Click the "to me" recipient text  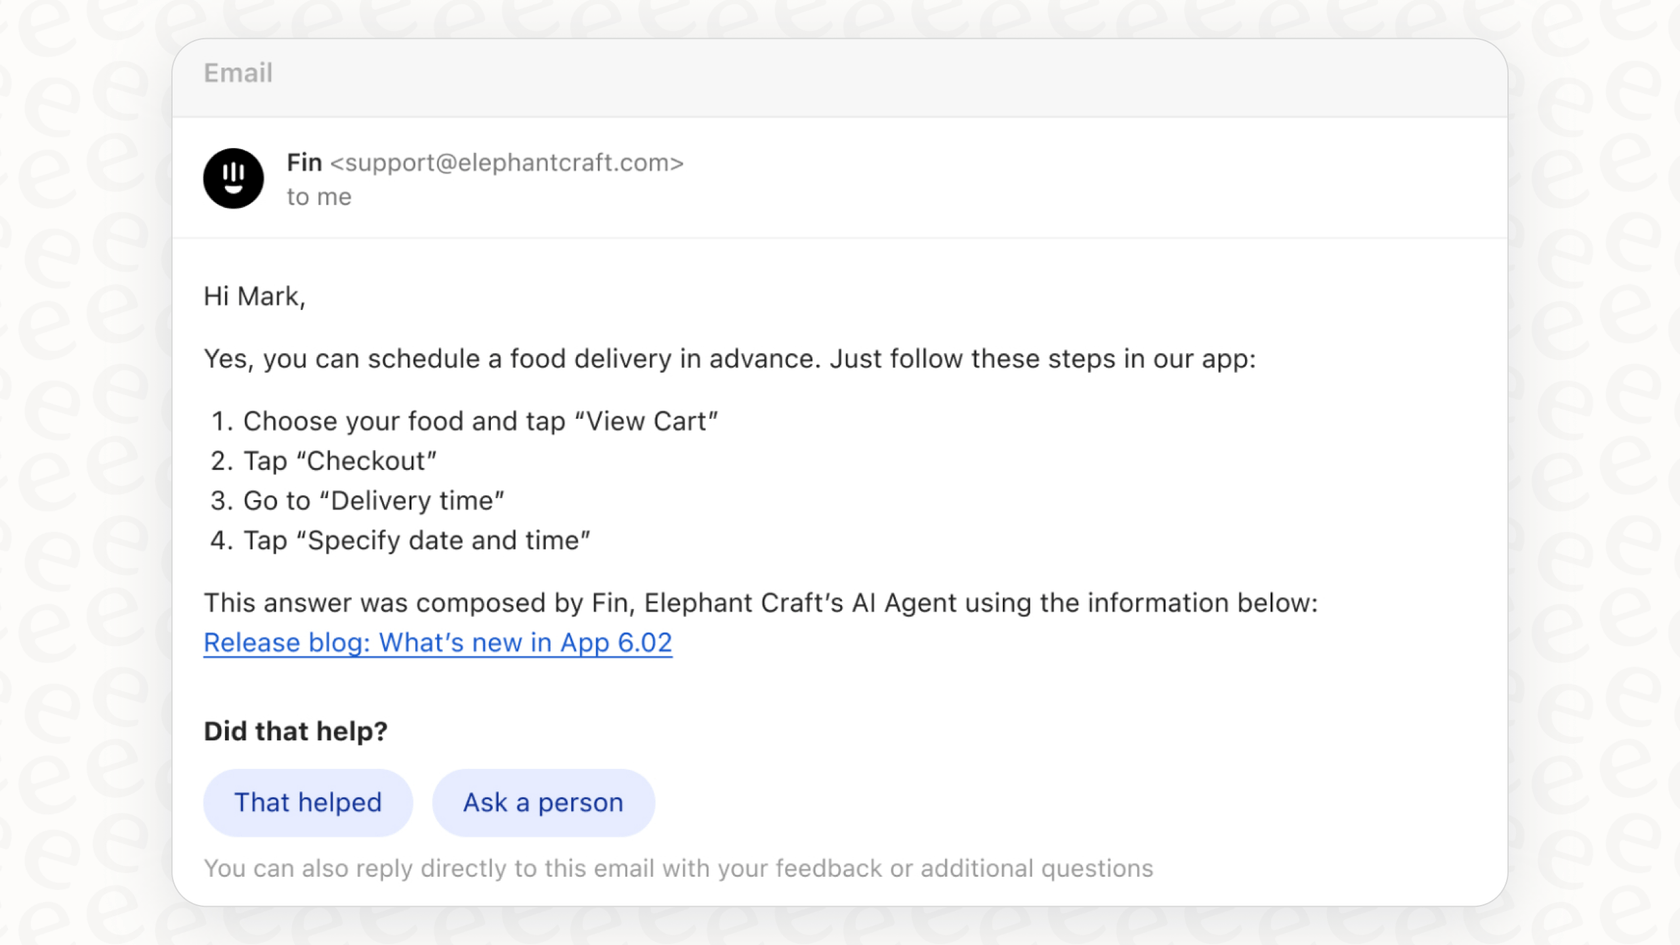point(319,197)
